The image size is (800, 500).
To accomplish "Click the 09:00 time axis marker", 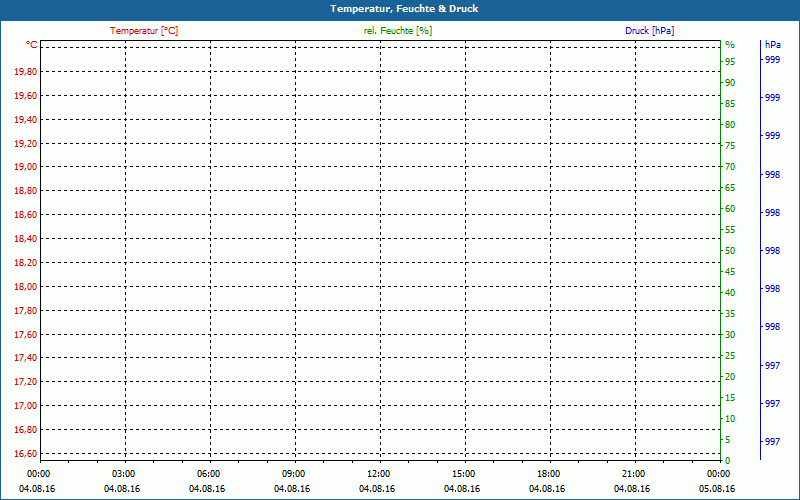I will click(293, 473).
